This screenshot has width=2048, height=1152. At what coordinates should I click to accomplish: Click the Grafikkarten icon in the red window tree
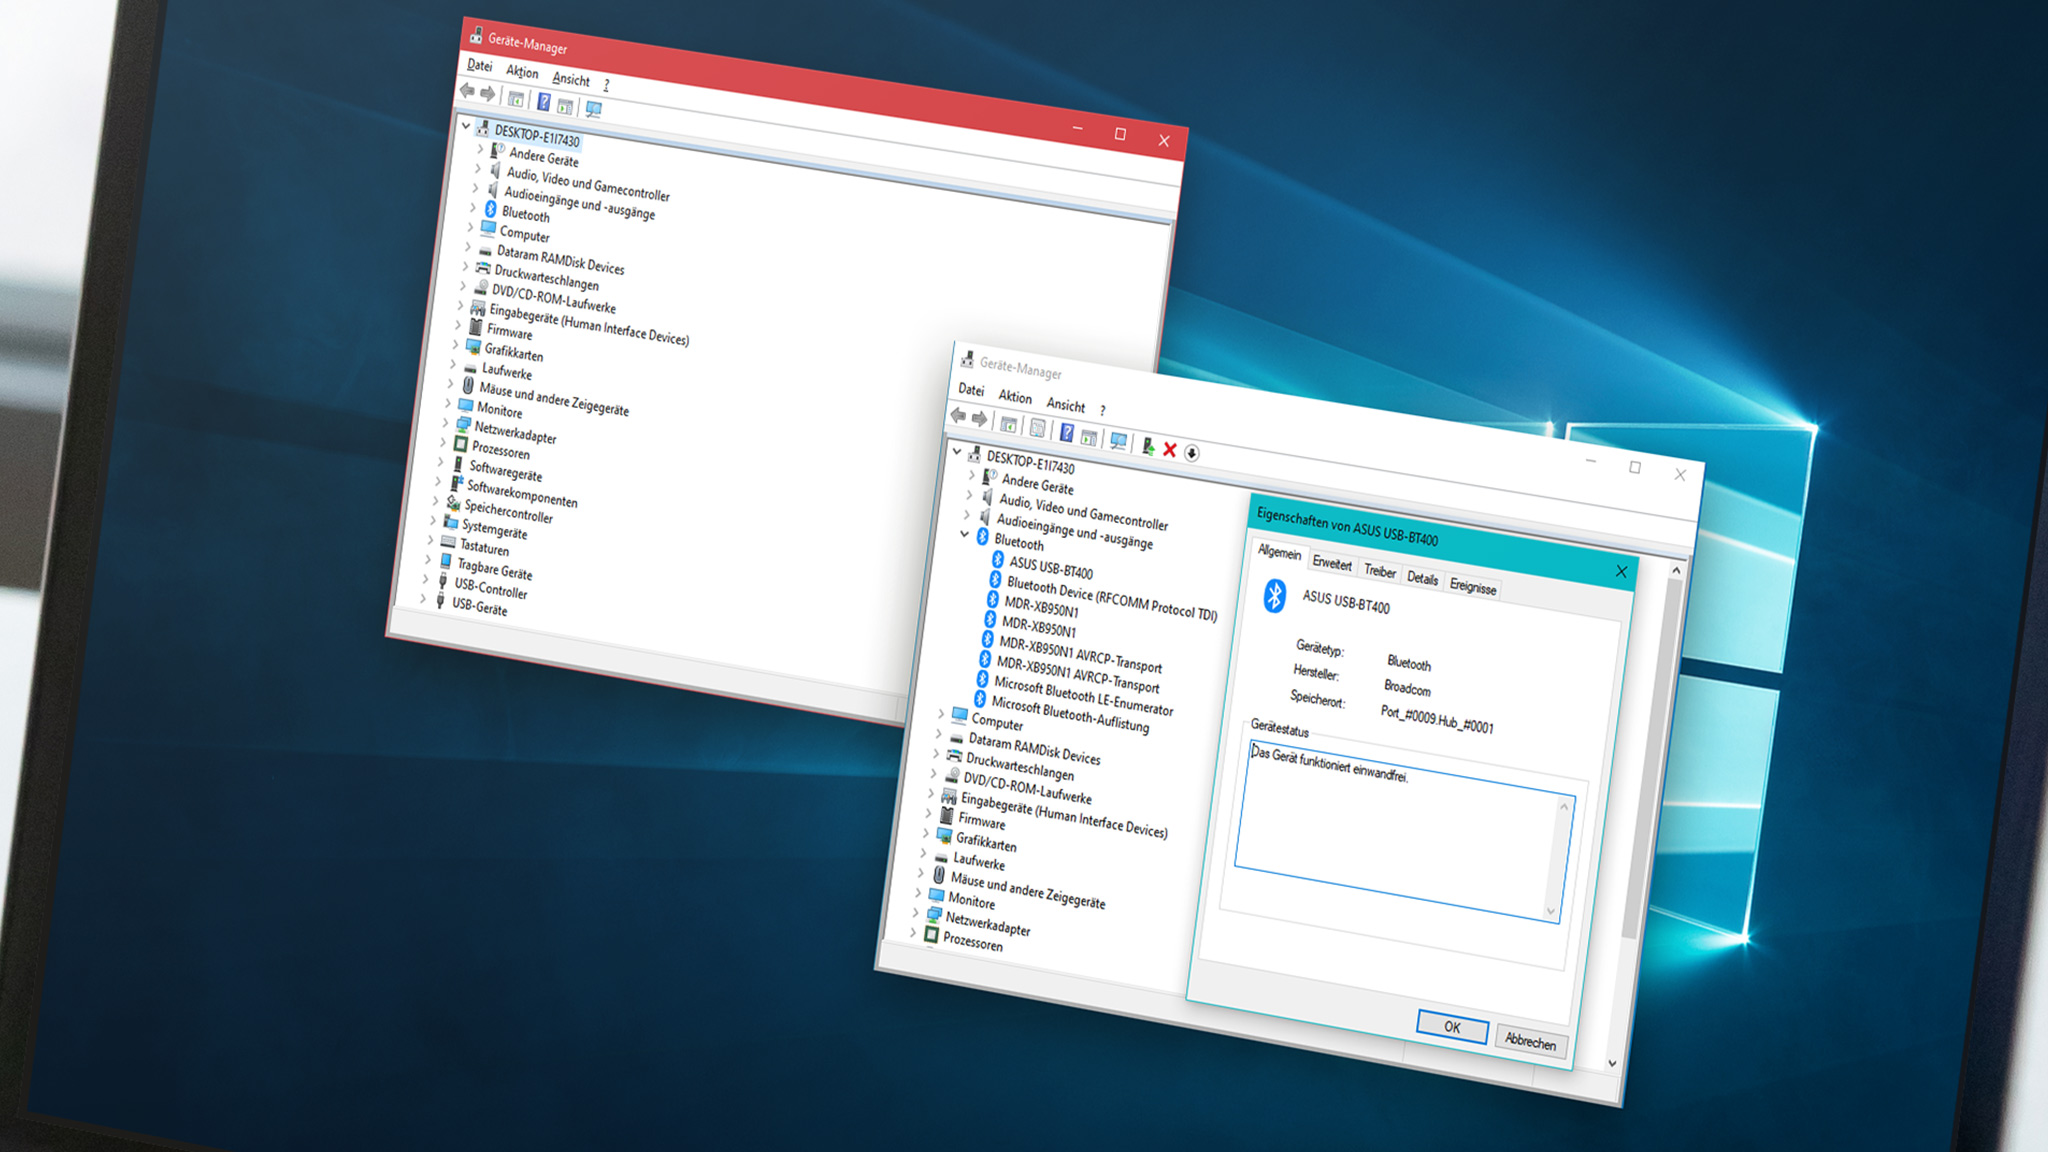(473, 346)
